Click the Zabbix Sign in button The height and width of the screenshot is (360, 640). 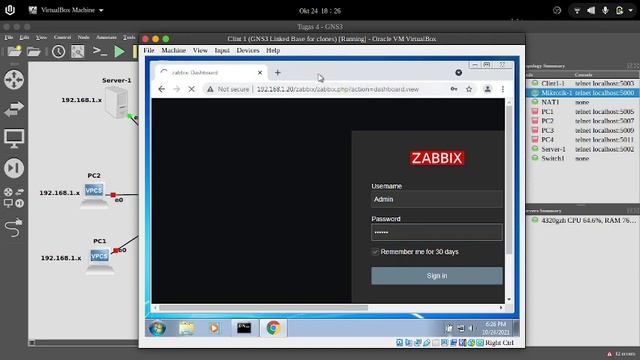pyautogui.click(x=437, y=276)
